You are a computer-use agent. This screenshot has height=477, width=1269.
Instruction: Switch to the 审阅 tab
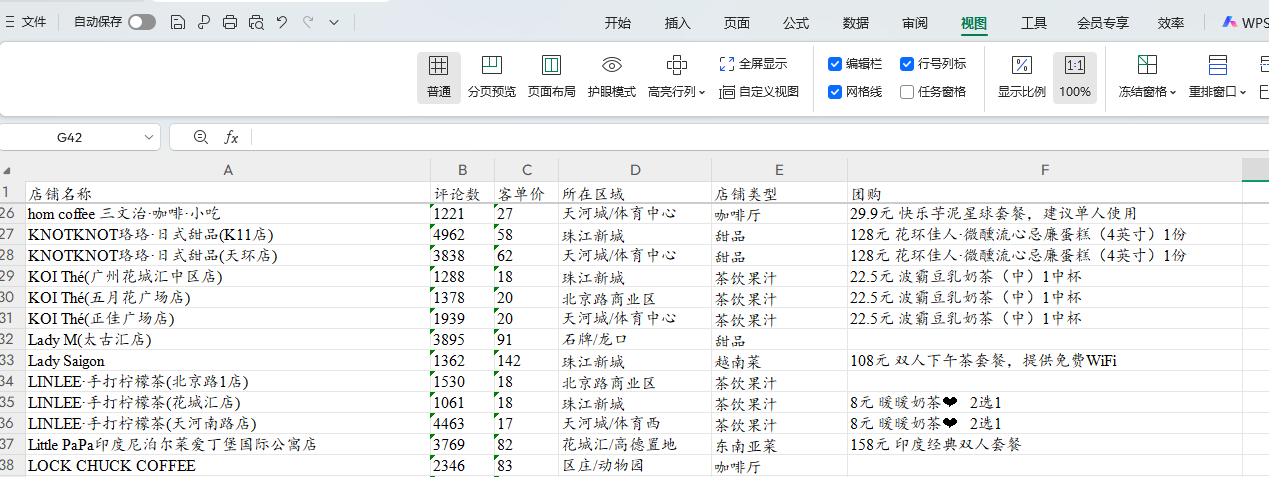915,23
